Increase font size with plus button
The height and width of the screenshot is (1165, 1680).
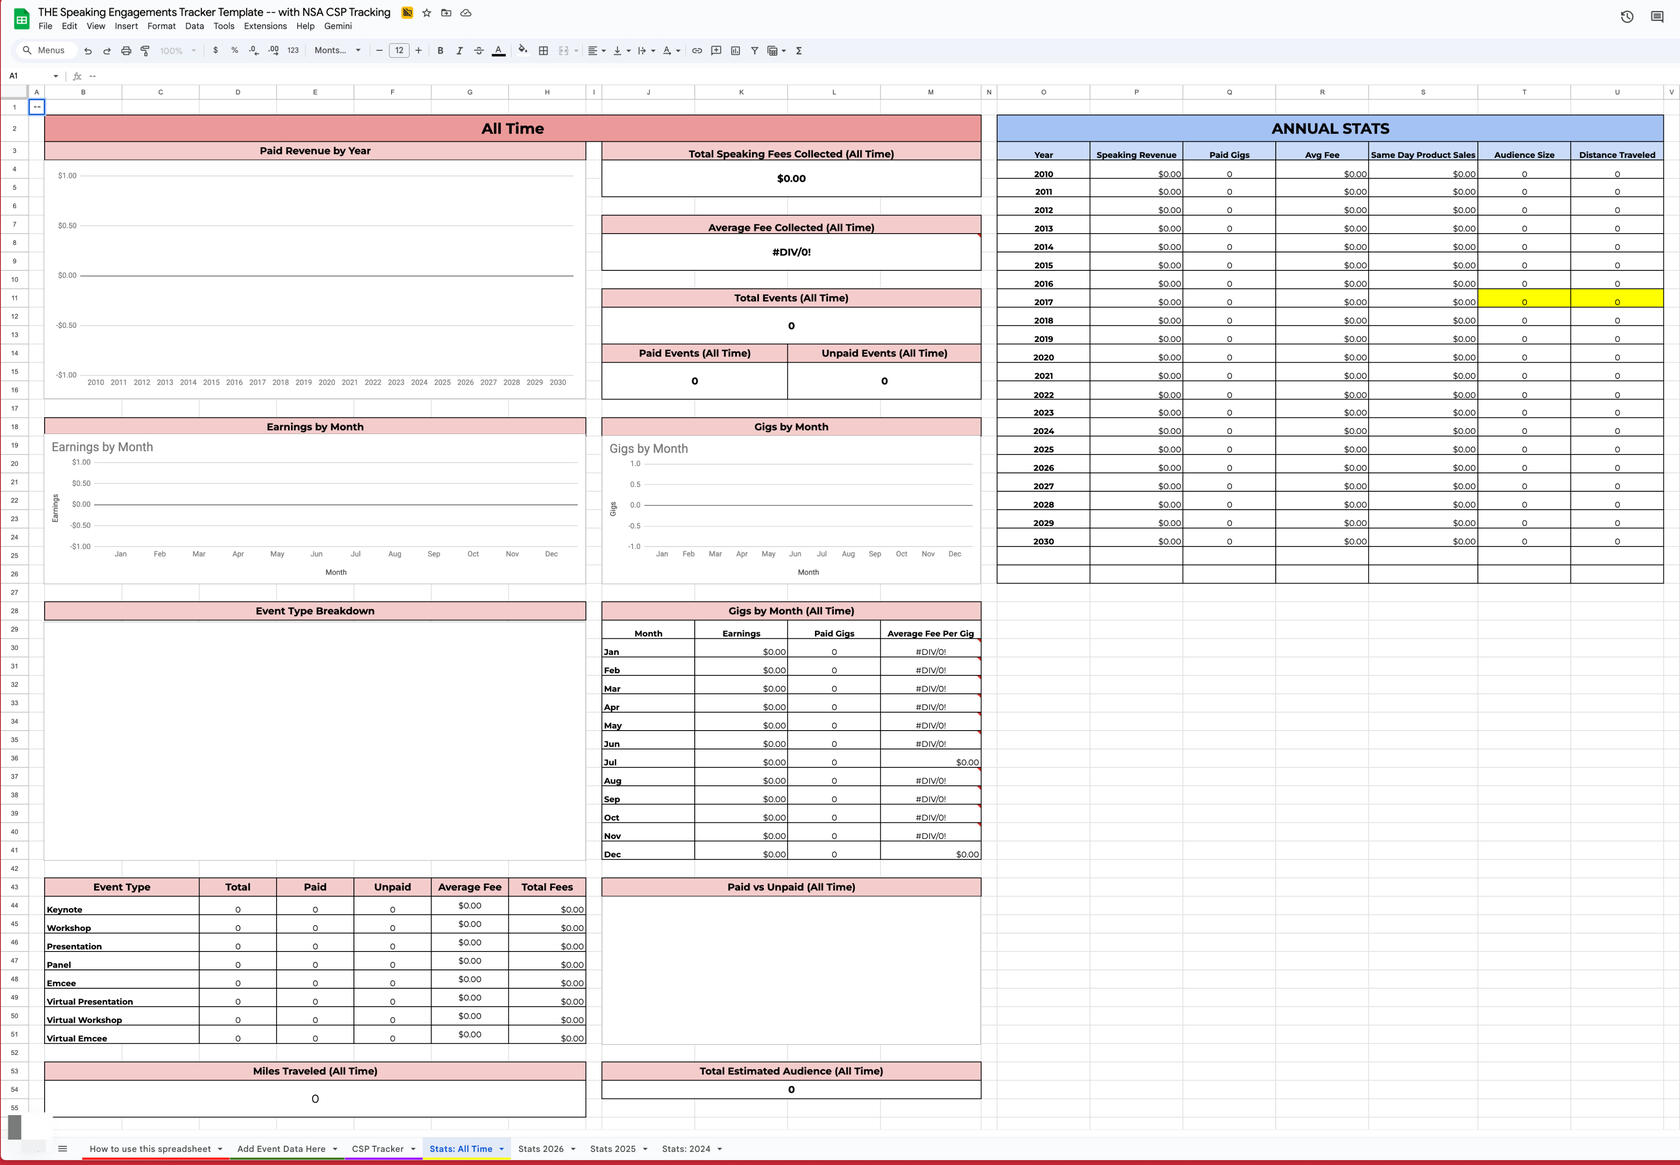tap(418, 51)
